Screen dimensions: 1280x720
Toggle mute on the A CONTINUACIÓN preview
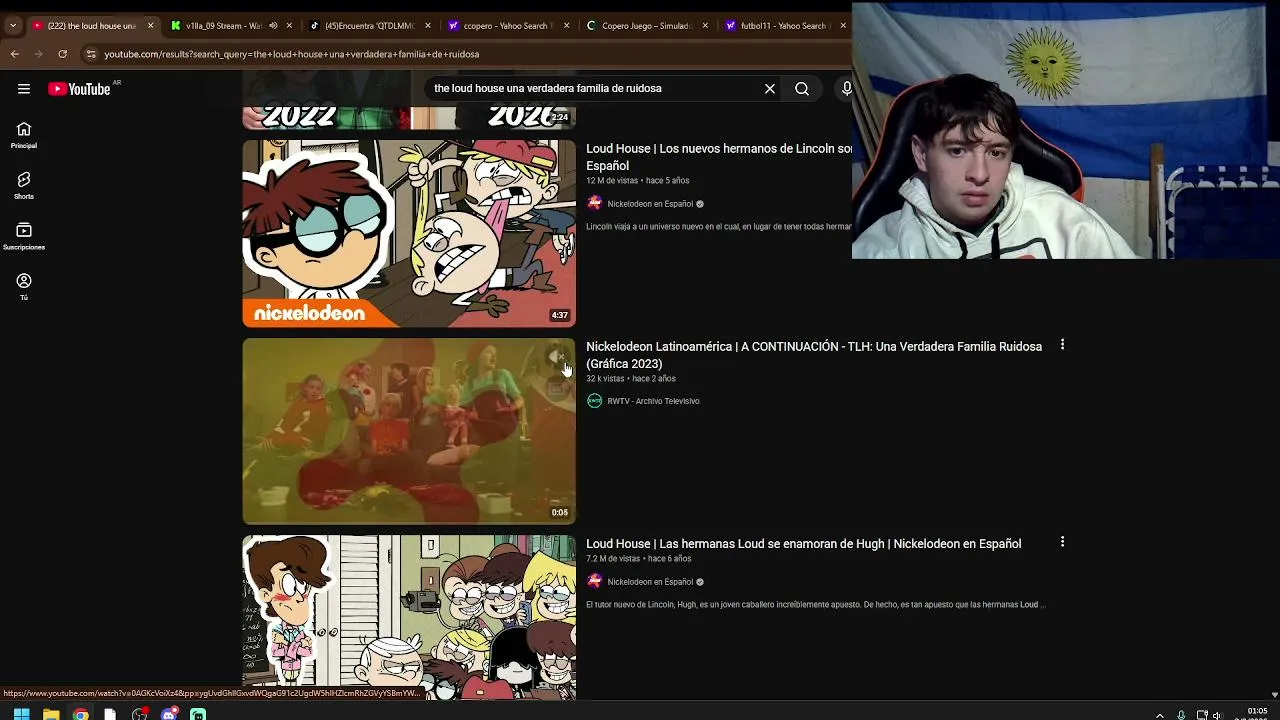click(x=557, y=357)
